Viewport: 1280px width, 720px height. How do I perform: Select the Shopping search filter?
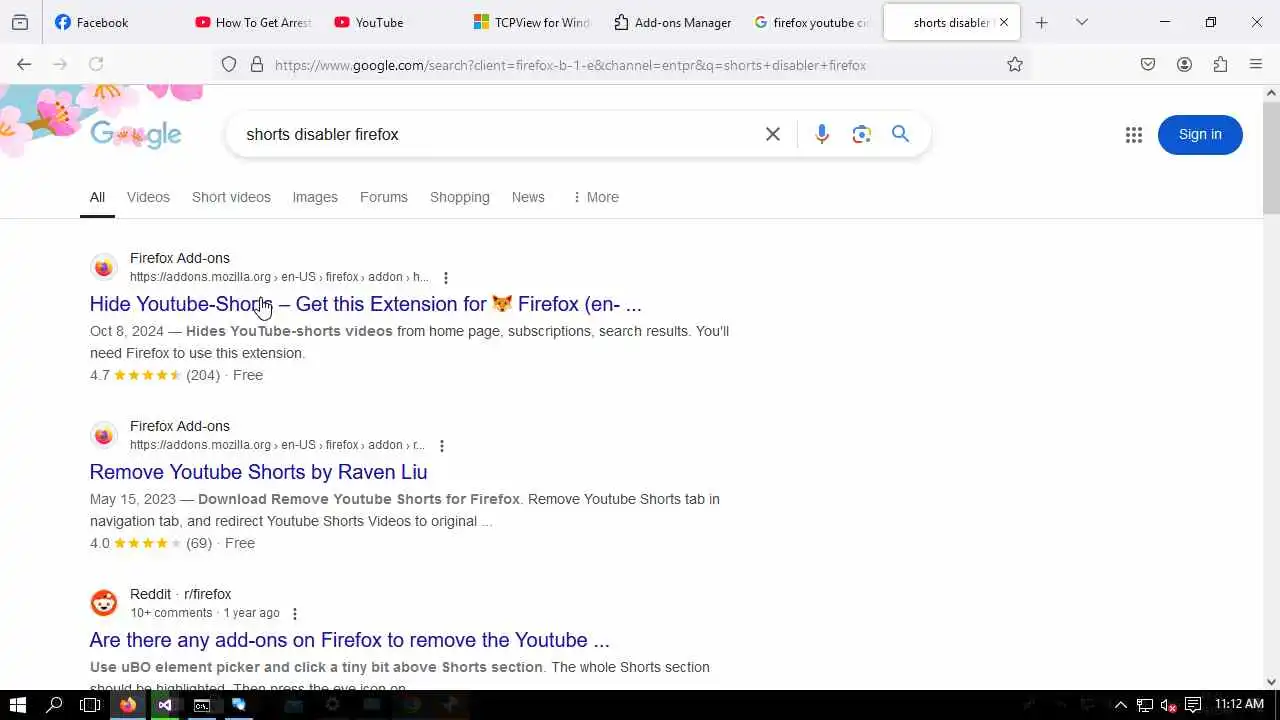460,197
